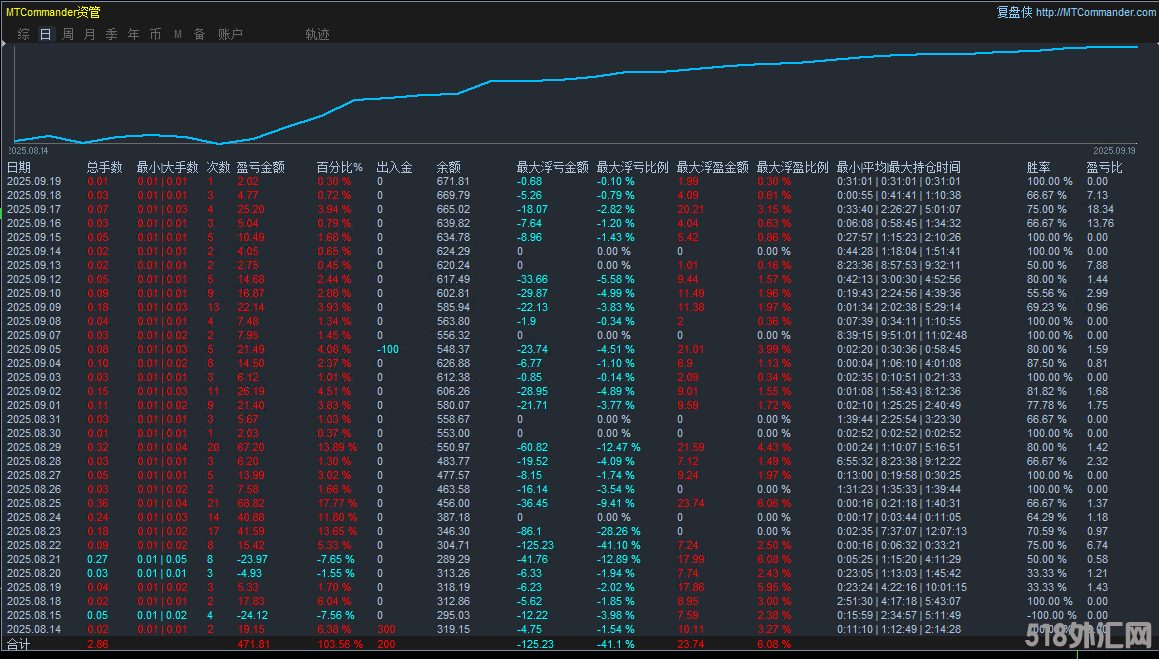1159x659 pixels.
Task: Open the 年 yearly view icon
Action: 133,33
